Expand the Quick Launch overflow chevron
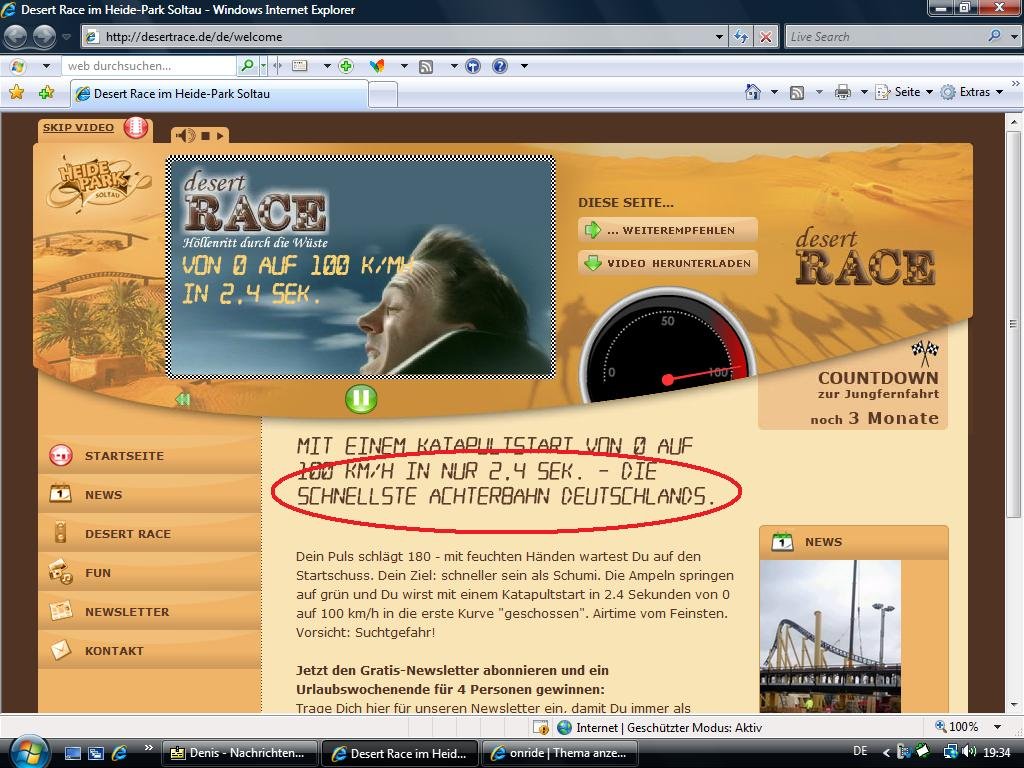The height and width of the screenshot is (768, 1024). coord(149,748)
